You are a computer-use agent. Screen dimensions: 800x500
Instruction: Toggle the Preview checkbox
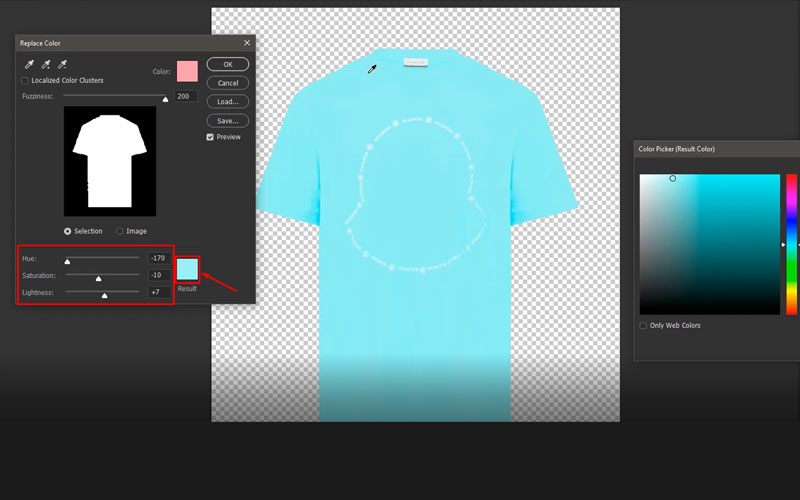[x=210, y=137]
